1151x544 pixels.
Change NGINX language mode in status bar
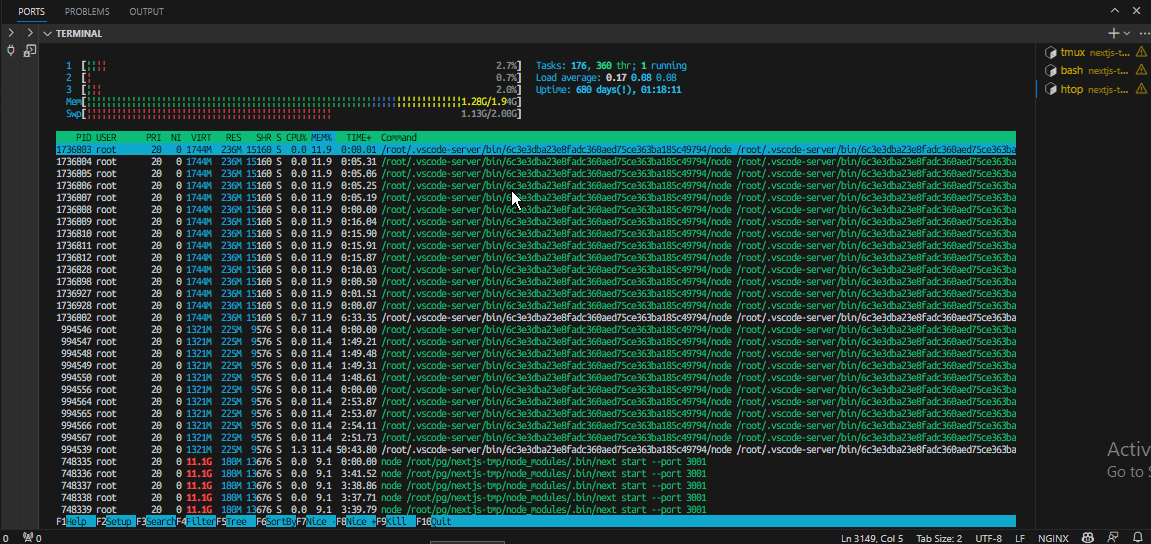(1053, 537)
